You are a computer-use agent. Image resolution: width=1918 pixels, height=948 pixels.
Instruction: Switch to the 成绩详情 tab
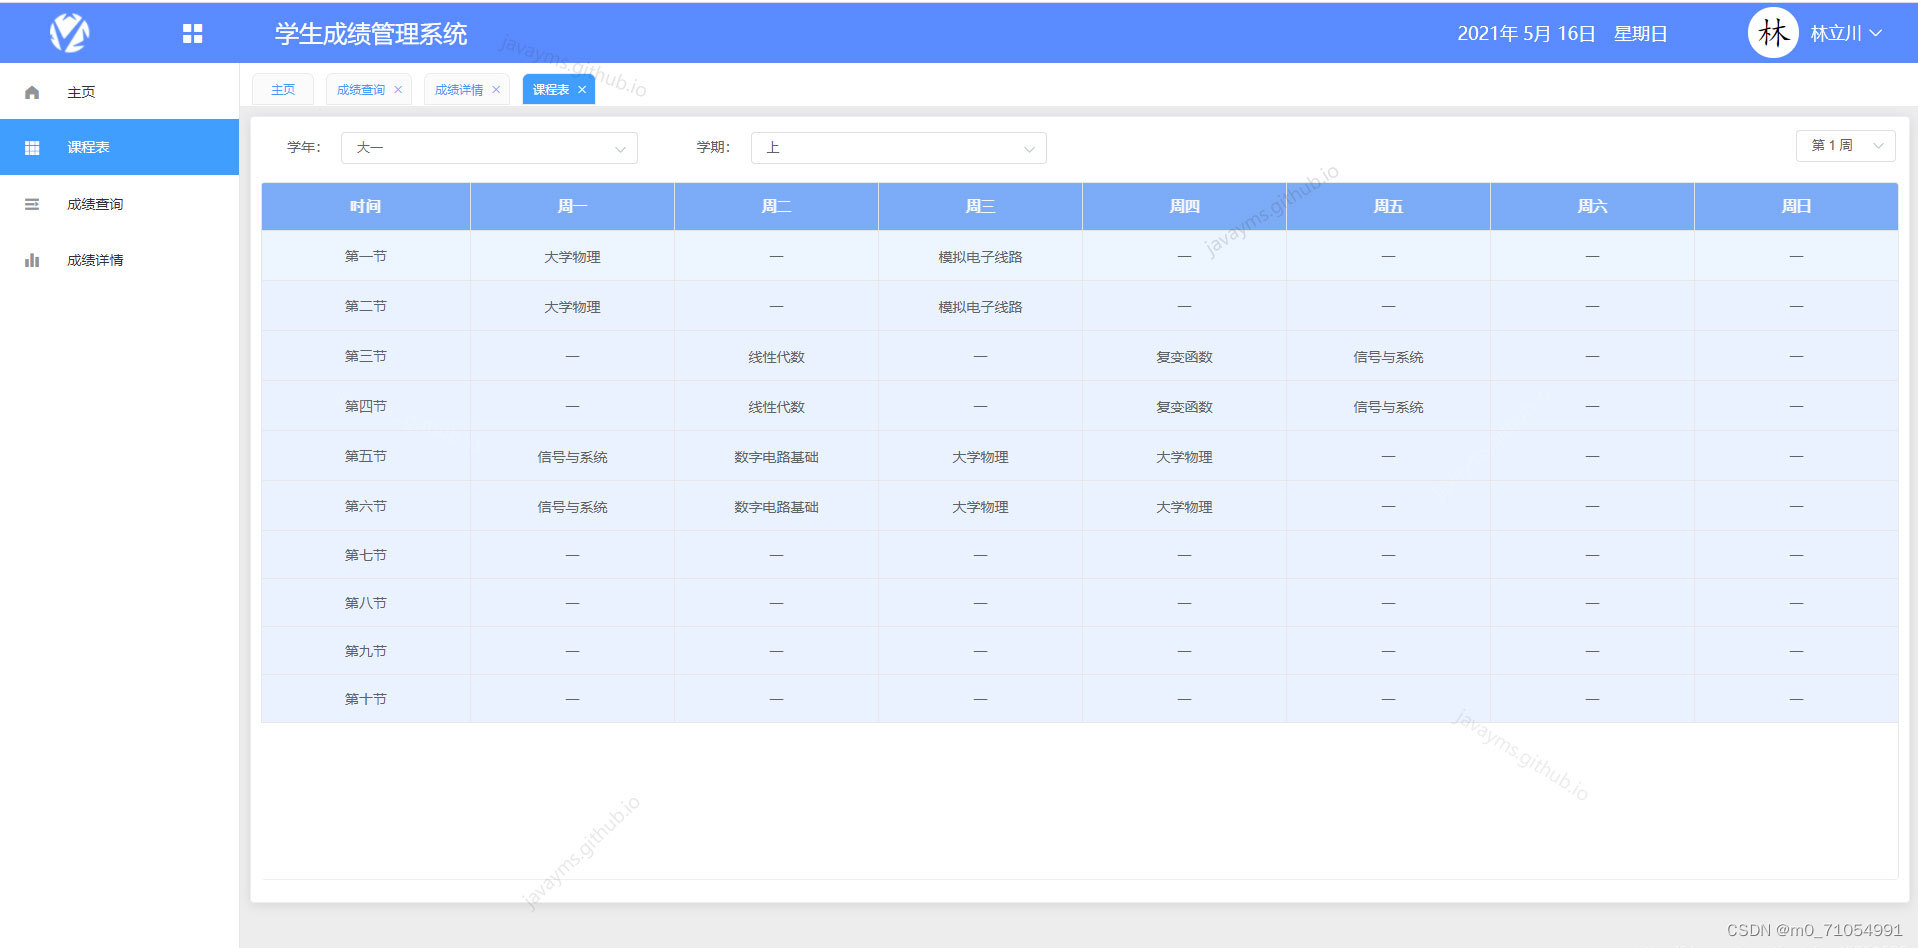pyautogui.click(x=458, y=89)
